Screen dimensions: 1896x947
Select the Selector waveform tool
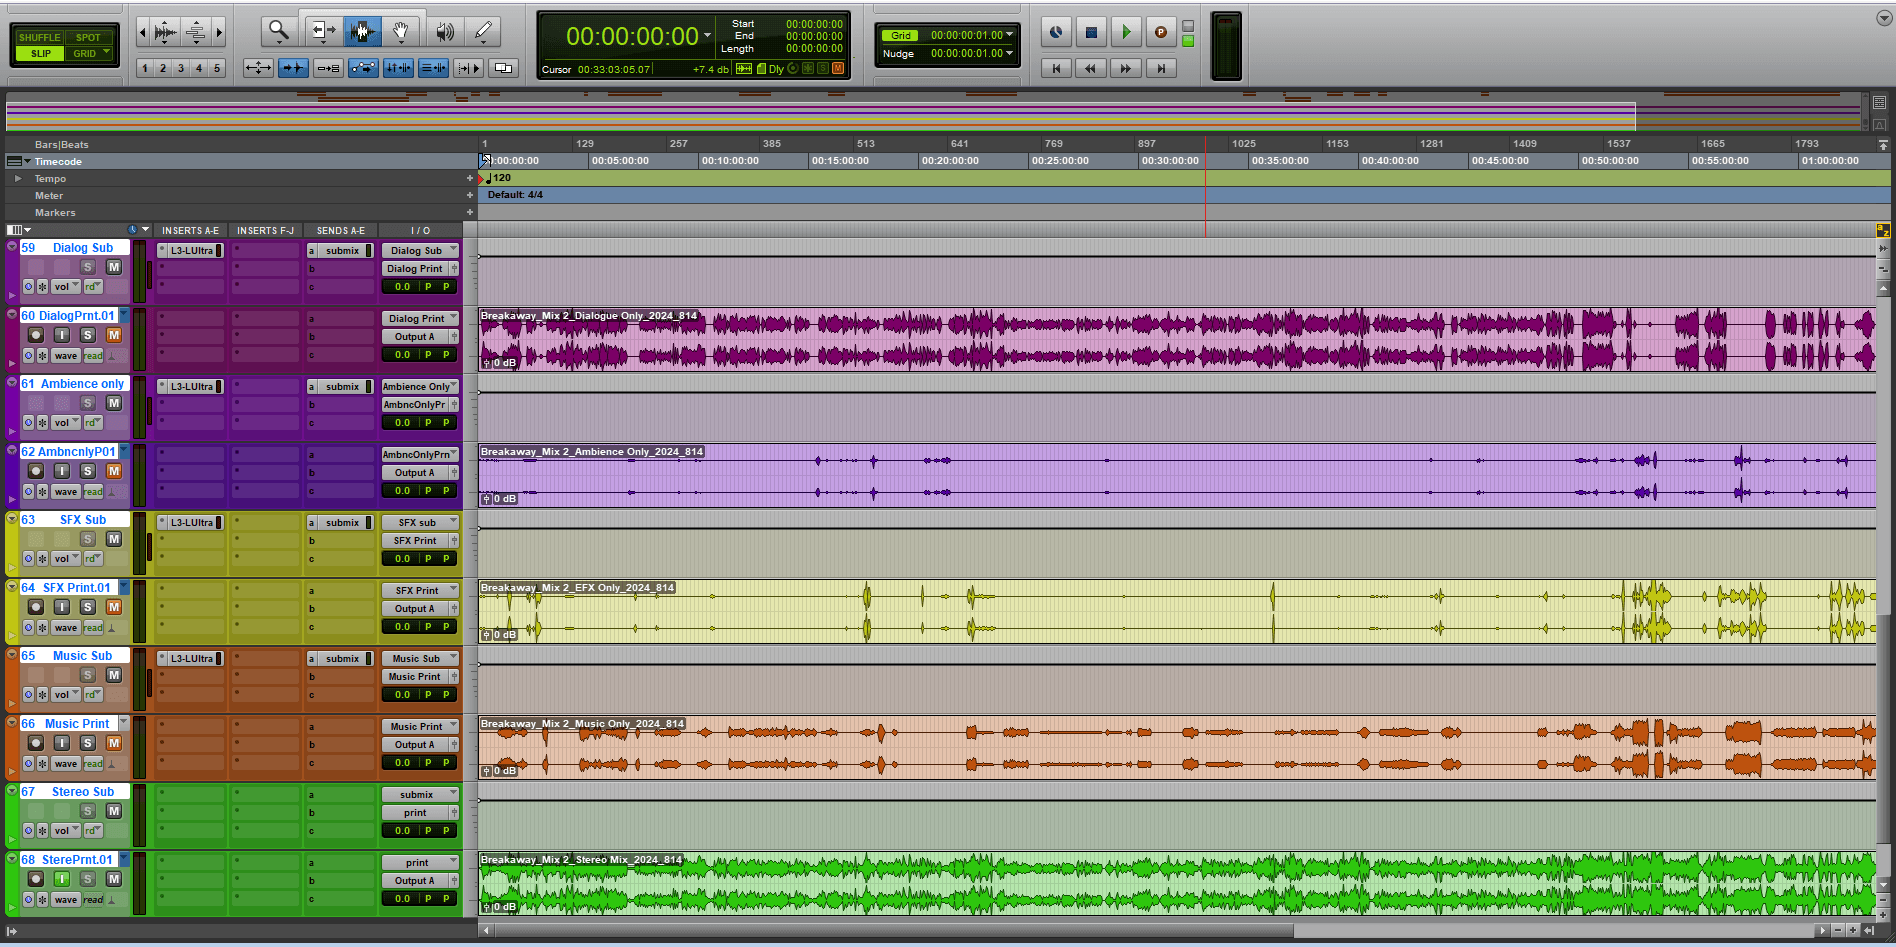point(362,32)
